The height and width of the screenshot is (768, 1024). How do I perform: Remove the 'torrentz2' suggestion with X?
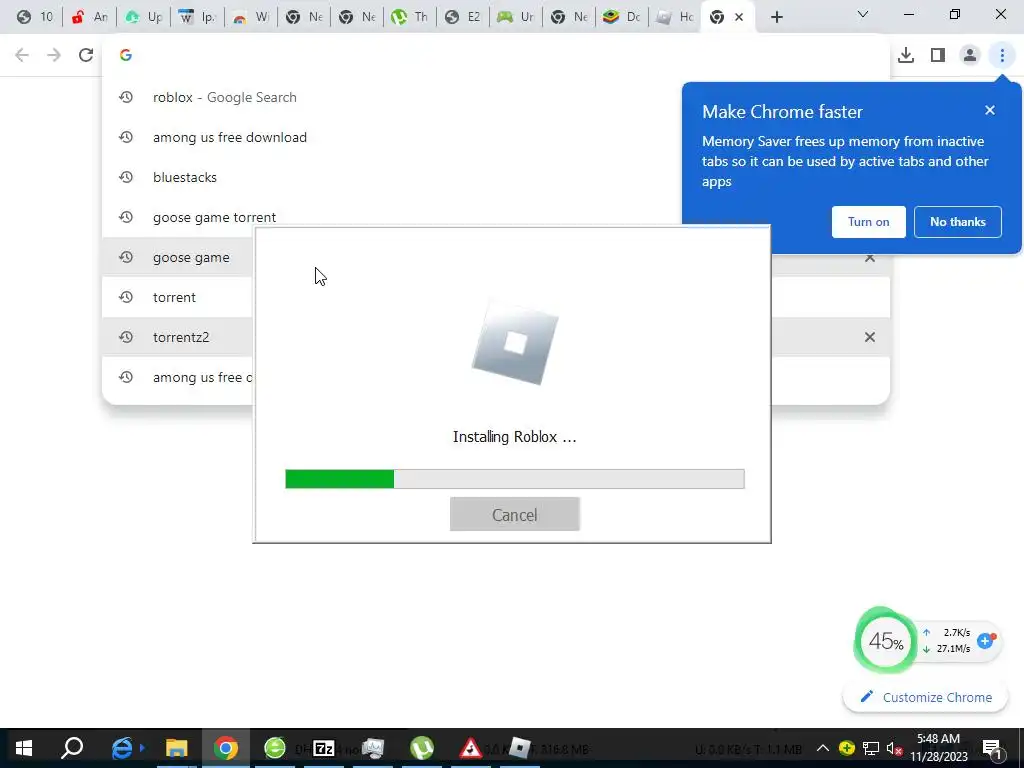point(869,337)
